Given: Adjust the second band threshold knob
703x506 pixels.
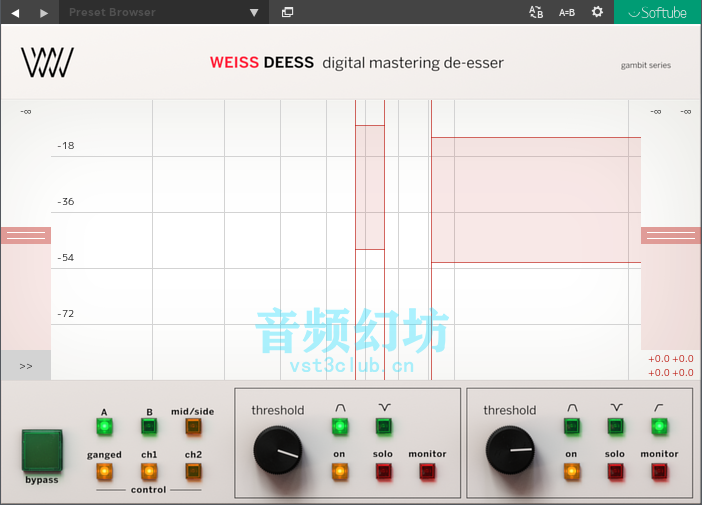Looking at the screenshot, I should pos(510,450).
